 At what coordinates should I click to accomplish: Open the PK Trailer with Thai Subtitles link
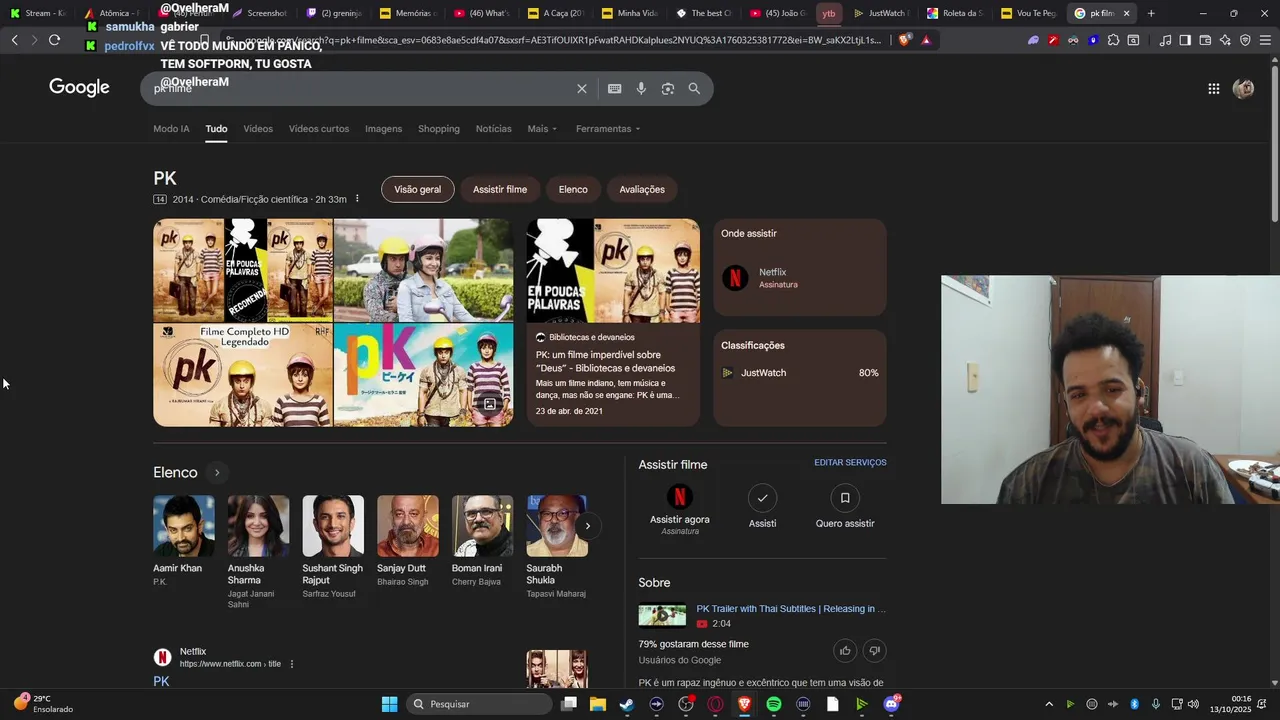click(x=791, y=608)
